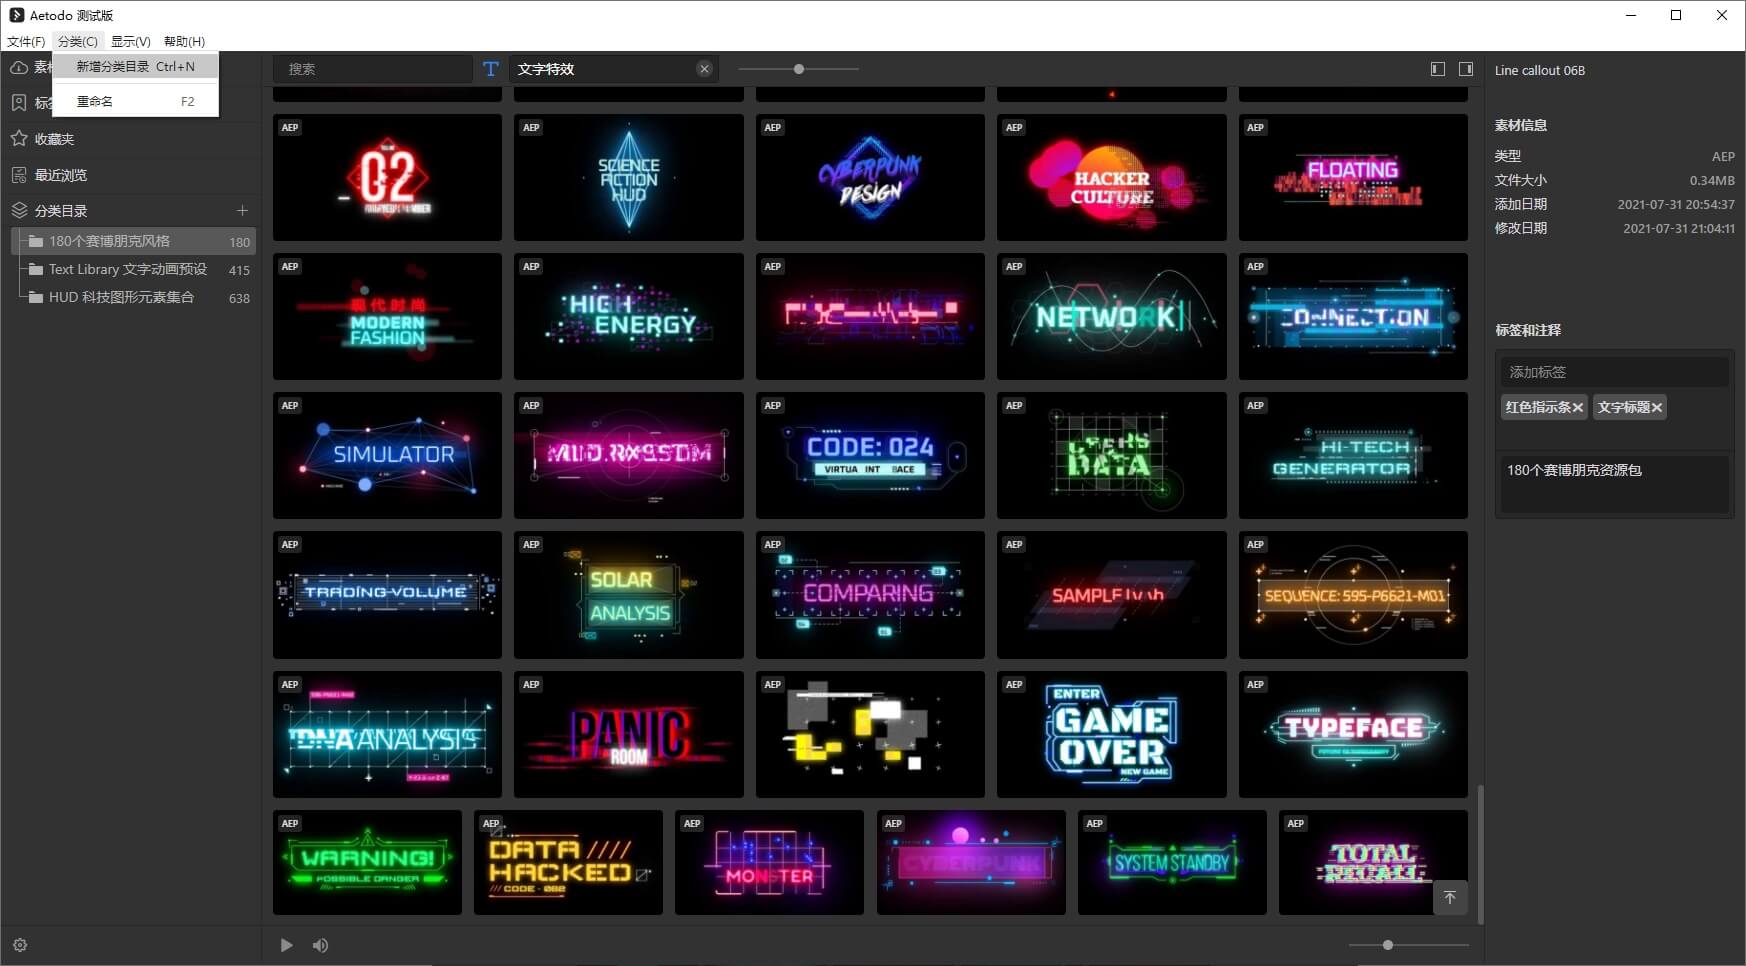Select TRADING VOLUME thumbnail
The image size is (1746, 966).
coord(387,594)
